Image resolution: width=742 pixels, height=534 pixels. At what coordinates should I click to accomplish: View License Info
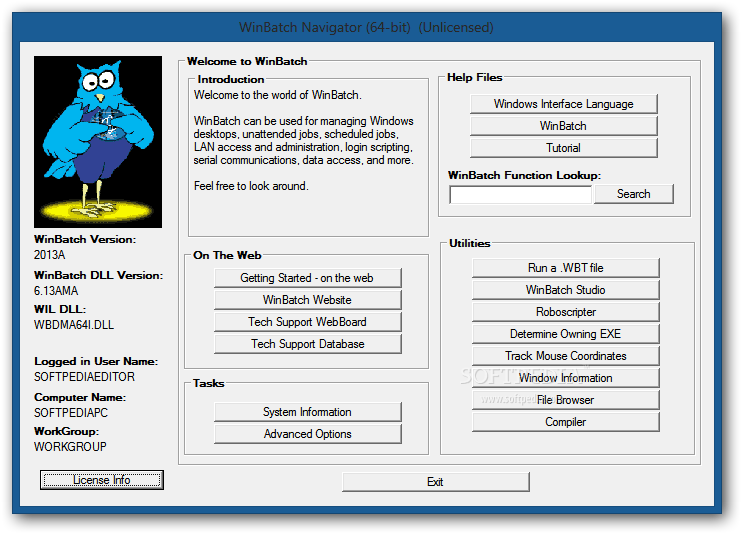click(x=102, y=480)
